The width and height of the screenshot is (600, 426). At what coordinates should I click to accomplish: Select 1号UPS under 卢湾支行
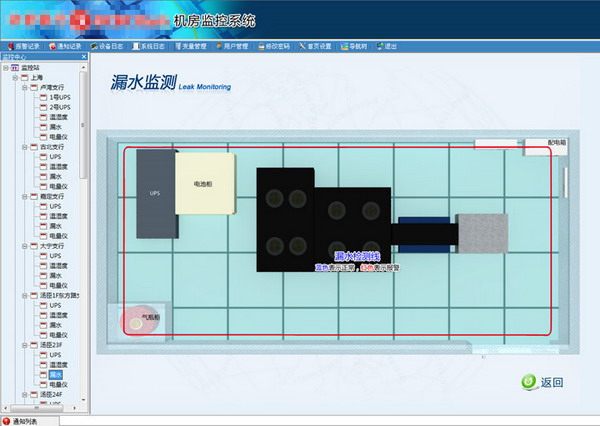coord(60,97)
